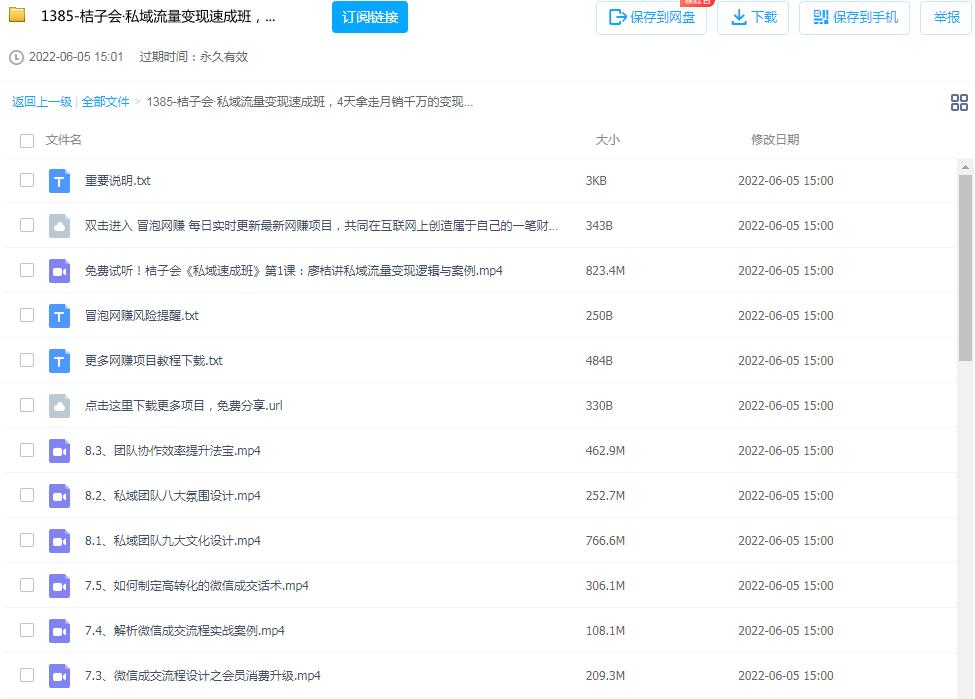Open the 双击进入 冒泡网赚 file name
The image size is (975, 699).
(321, 226)
